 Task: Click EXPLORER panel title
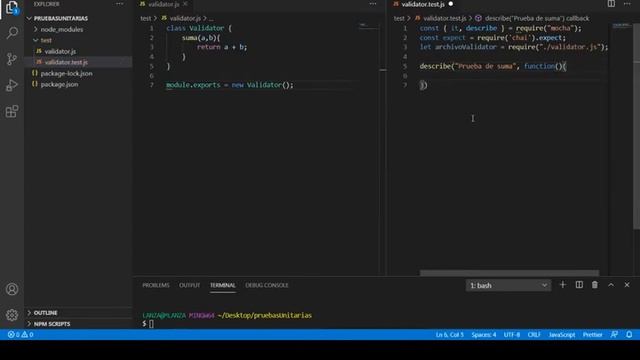click(46, 4)
